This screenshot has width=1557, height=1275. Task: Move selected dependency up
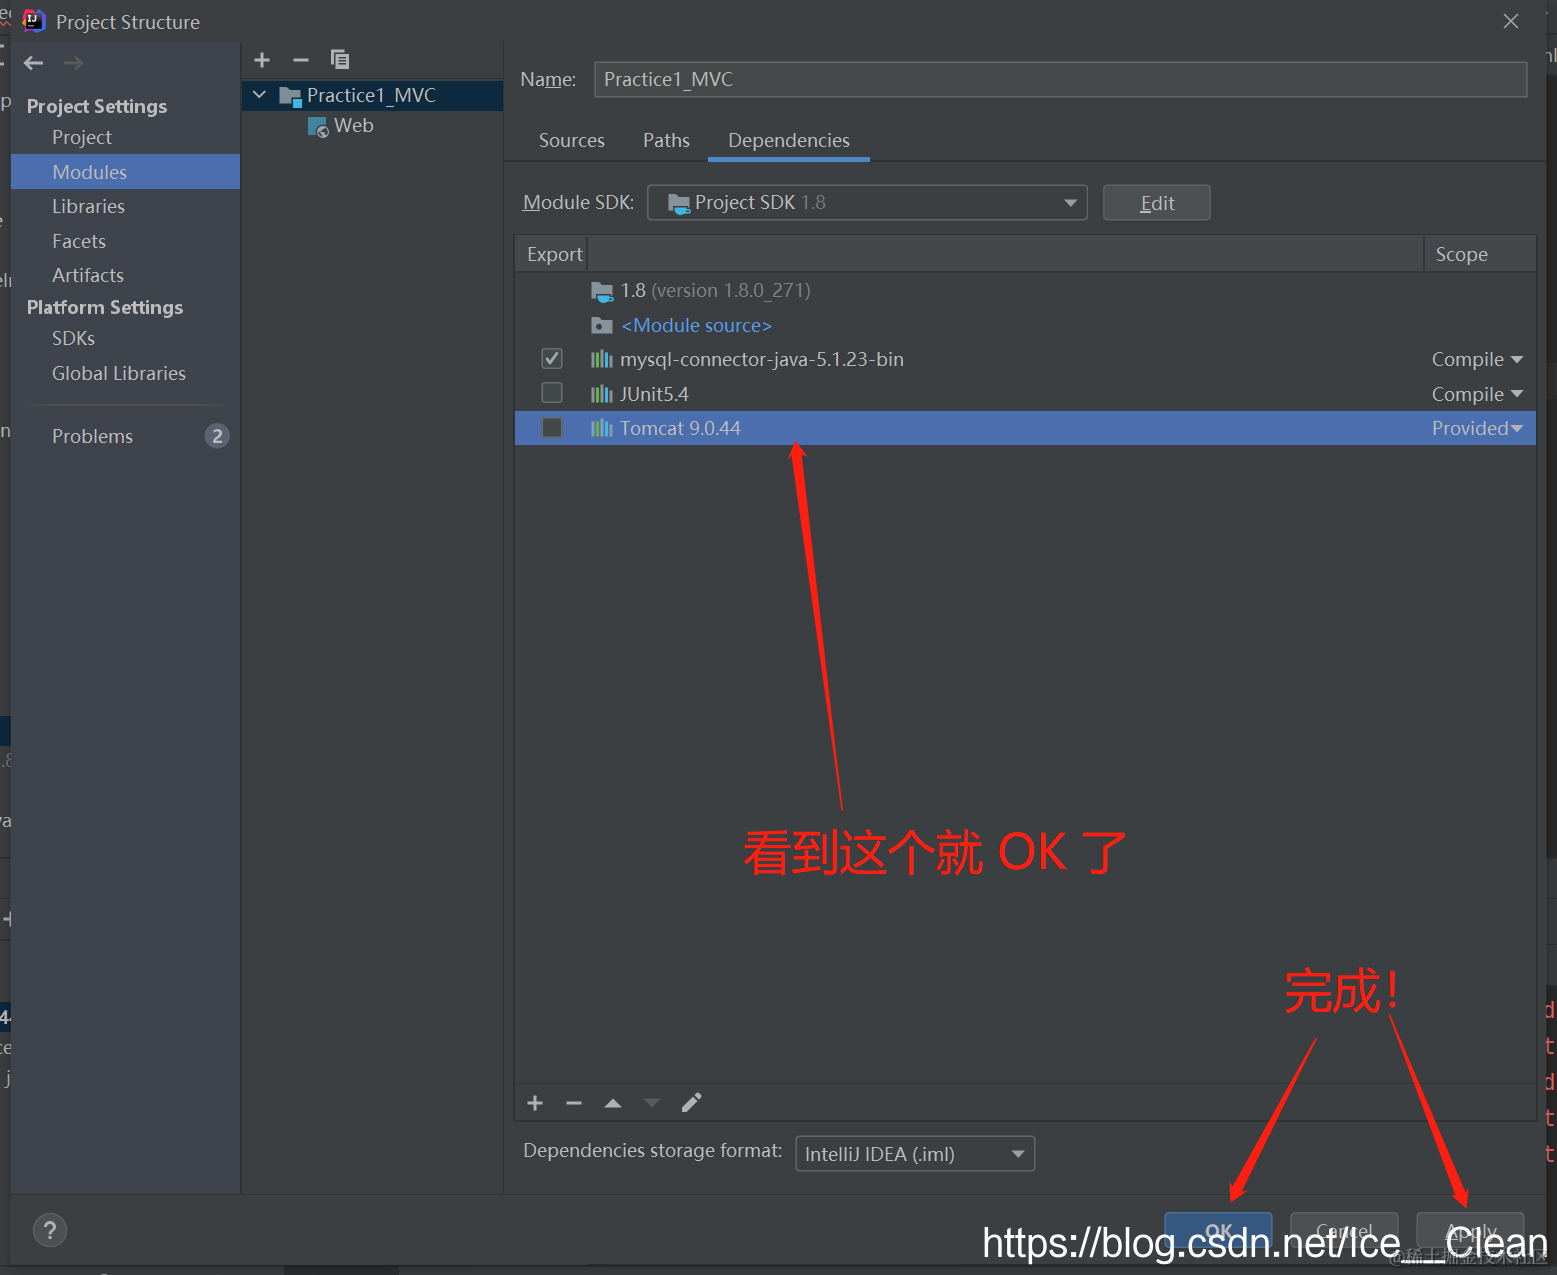(x=613, y=1103)
